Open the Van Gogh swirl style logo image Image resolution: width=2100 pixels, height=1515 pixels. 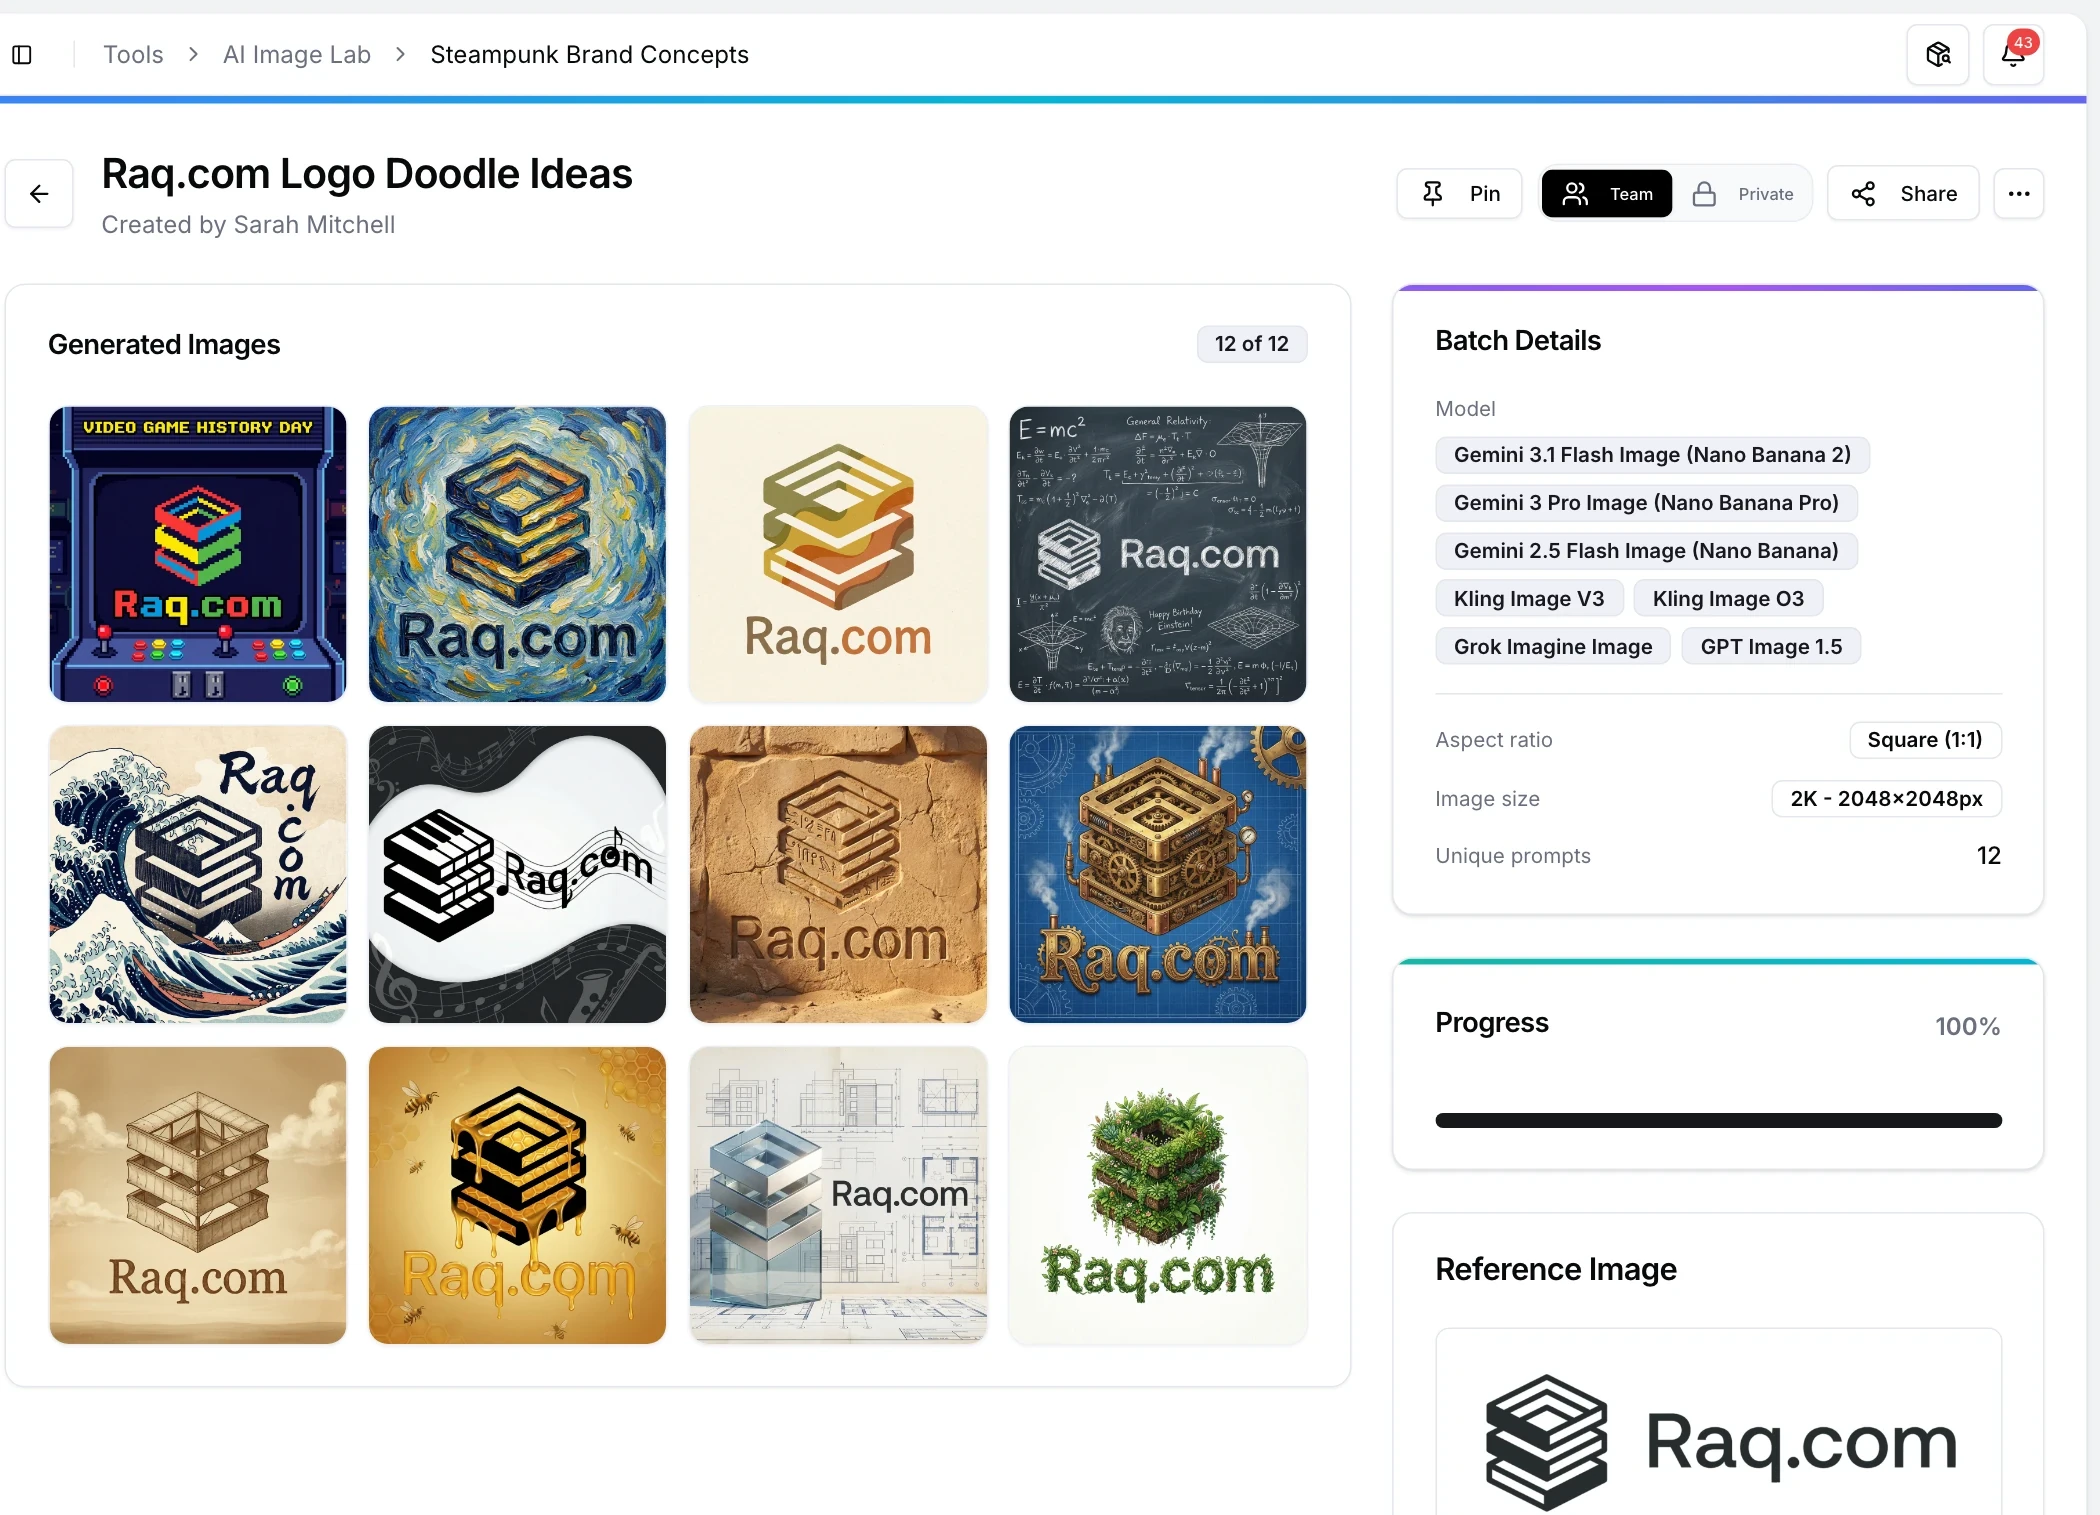(x=517, y=554)
